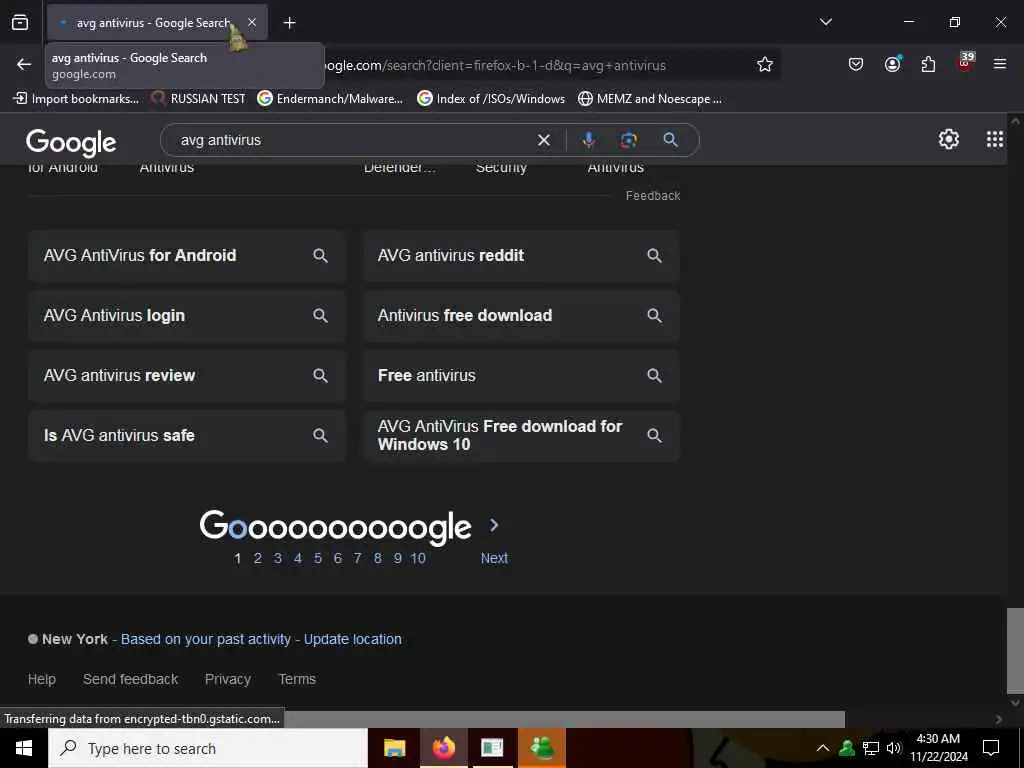Show hidden tray icons chevron
This screenshot has height=768, width=1024.
(823, 748)
